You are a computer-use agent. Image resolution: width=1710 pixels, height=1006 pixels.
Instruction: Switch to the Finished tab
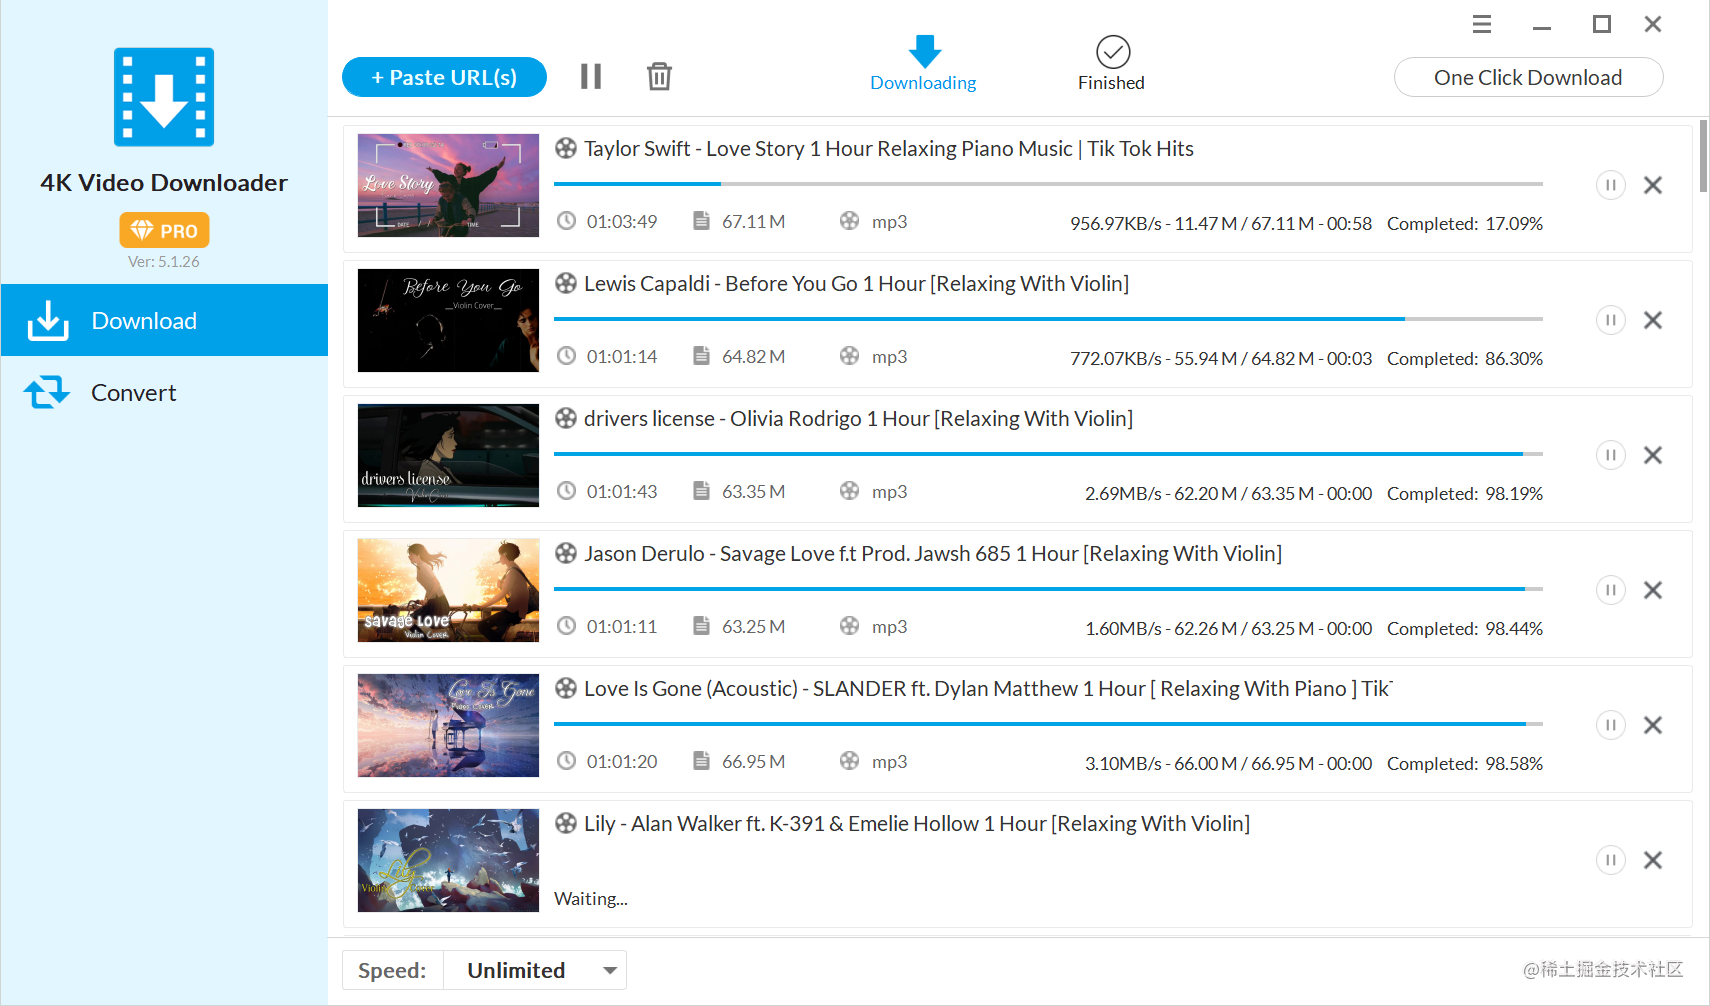(x=1111, y=64)
